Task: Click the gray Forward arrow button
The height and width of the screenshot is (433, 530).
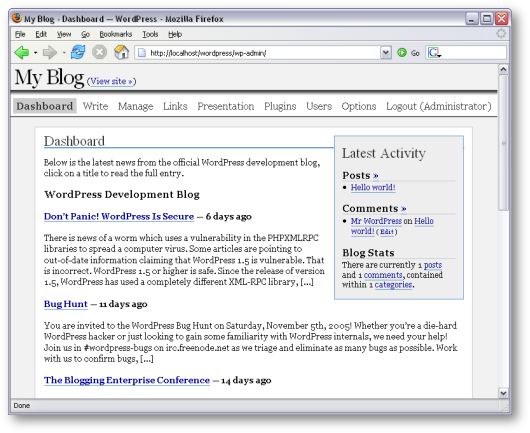Action: (x=50, y=52)
